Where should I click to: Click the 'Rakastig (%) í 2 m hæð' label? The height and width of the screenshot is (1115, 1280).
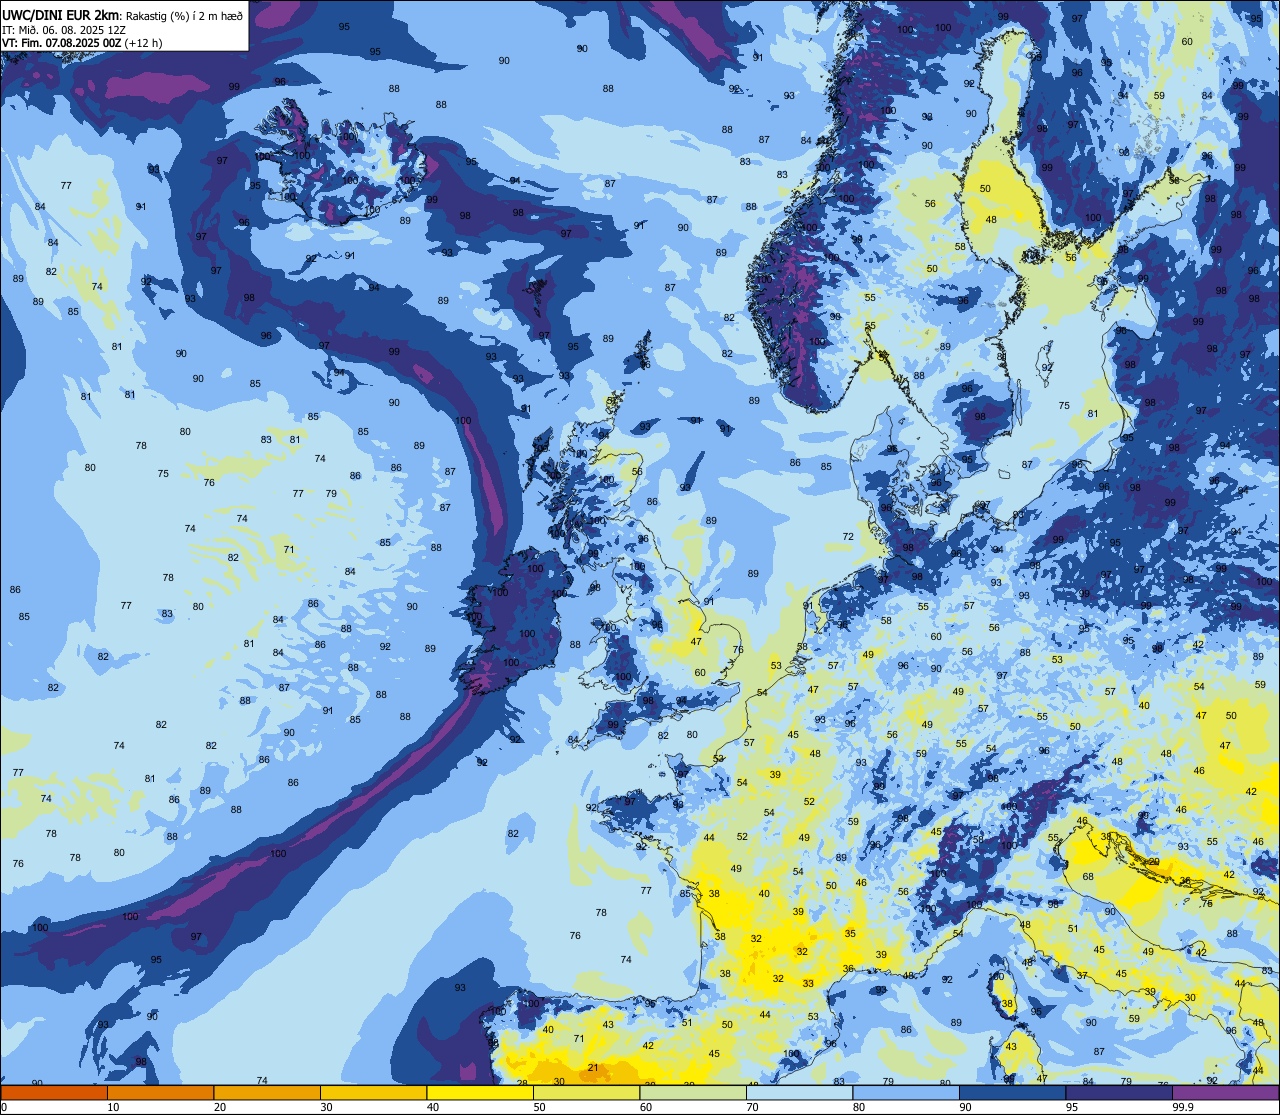pos(184,15)
